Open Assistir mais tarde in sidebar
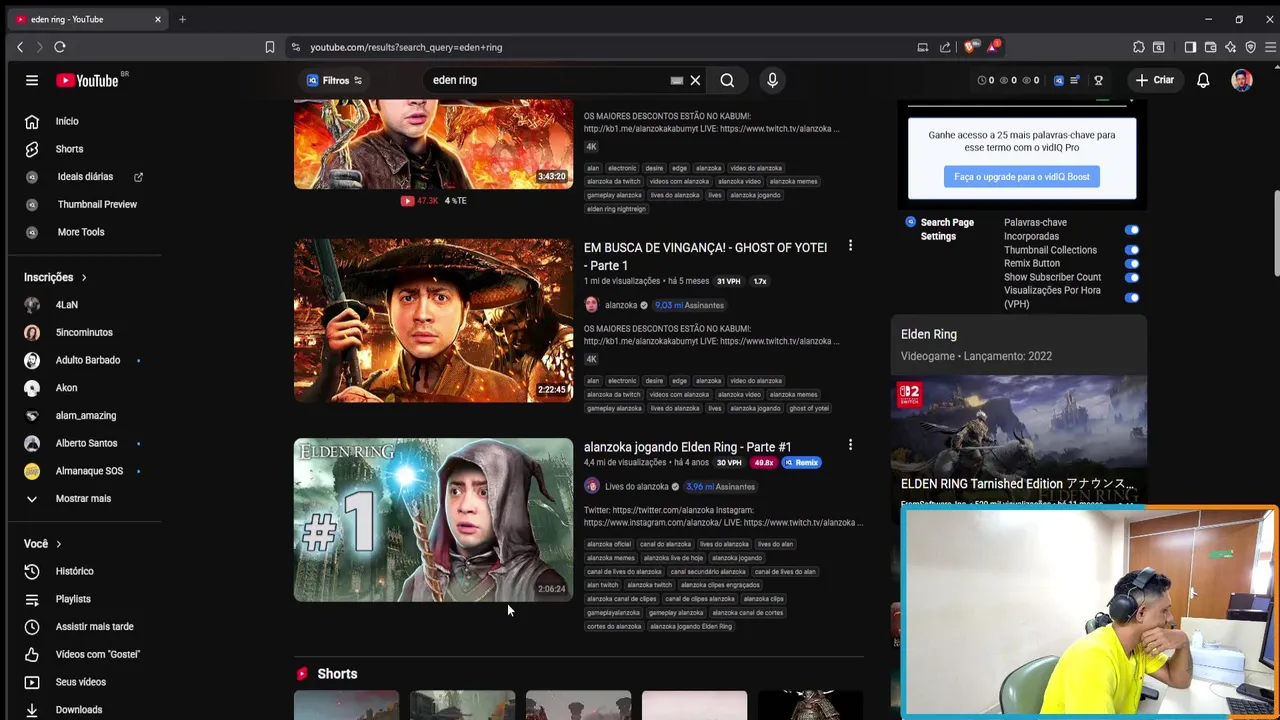 click(95, 627)
